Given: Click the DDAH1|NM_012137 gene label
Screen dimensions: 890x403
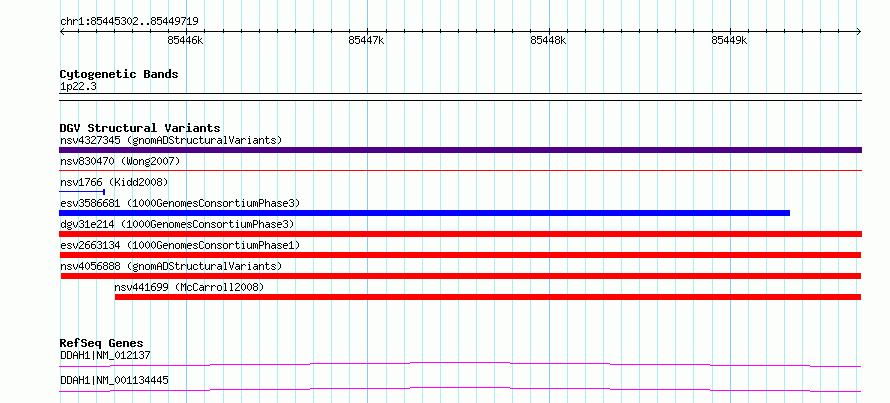Looking at the screenshot, I should [105, 355].
